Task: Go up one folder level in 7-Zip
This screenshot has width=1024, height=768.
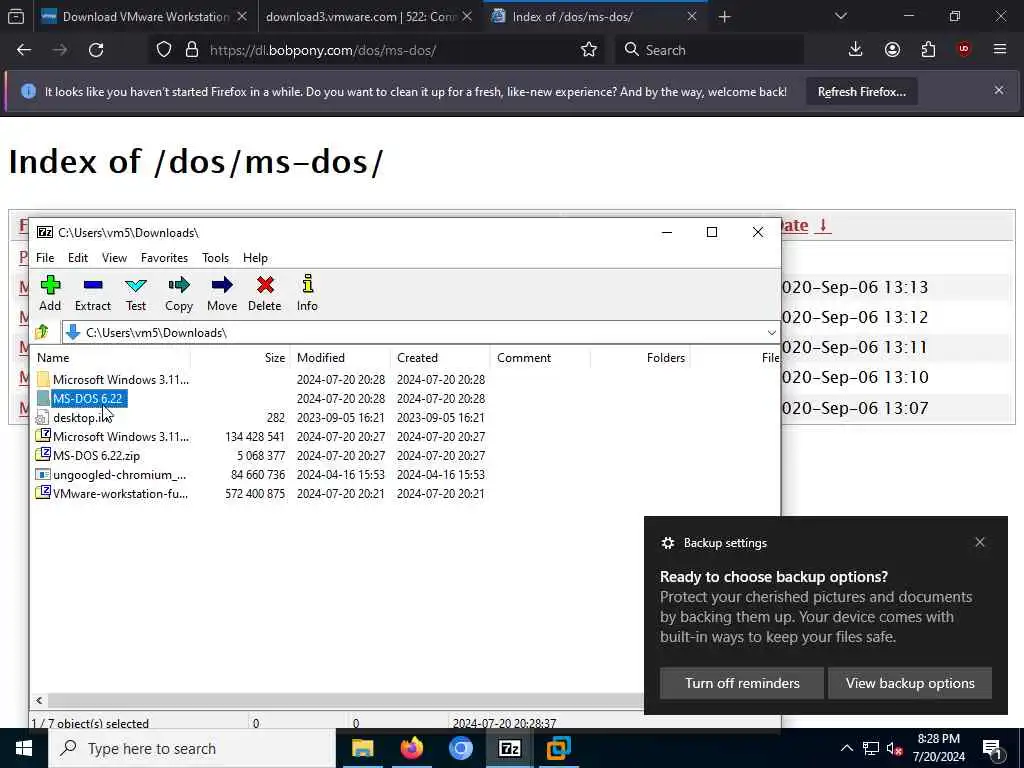Action: tap(42, 332)
